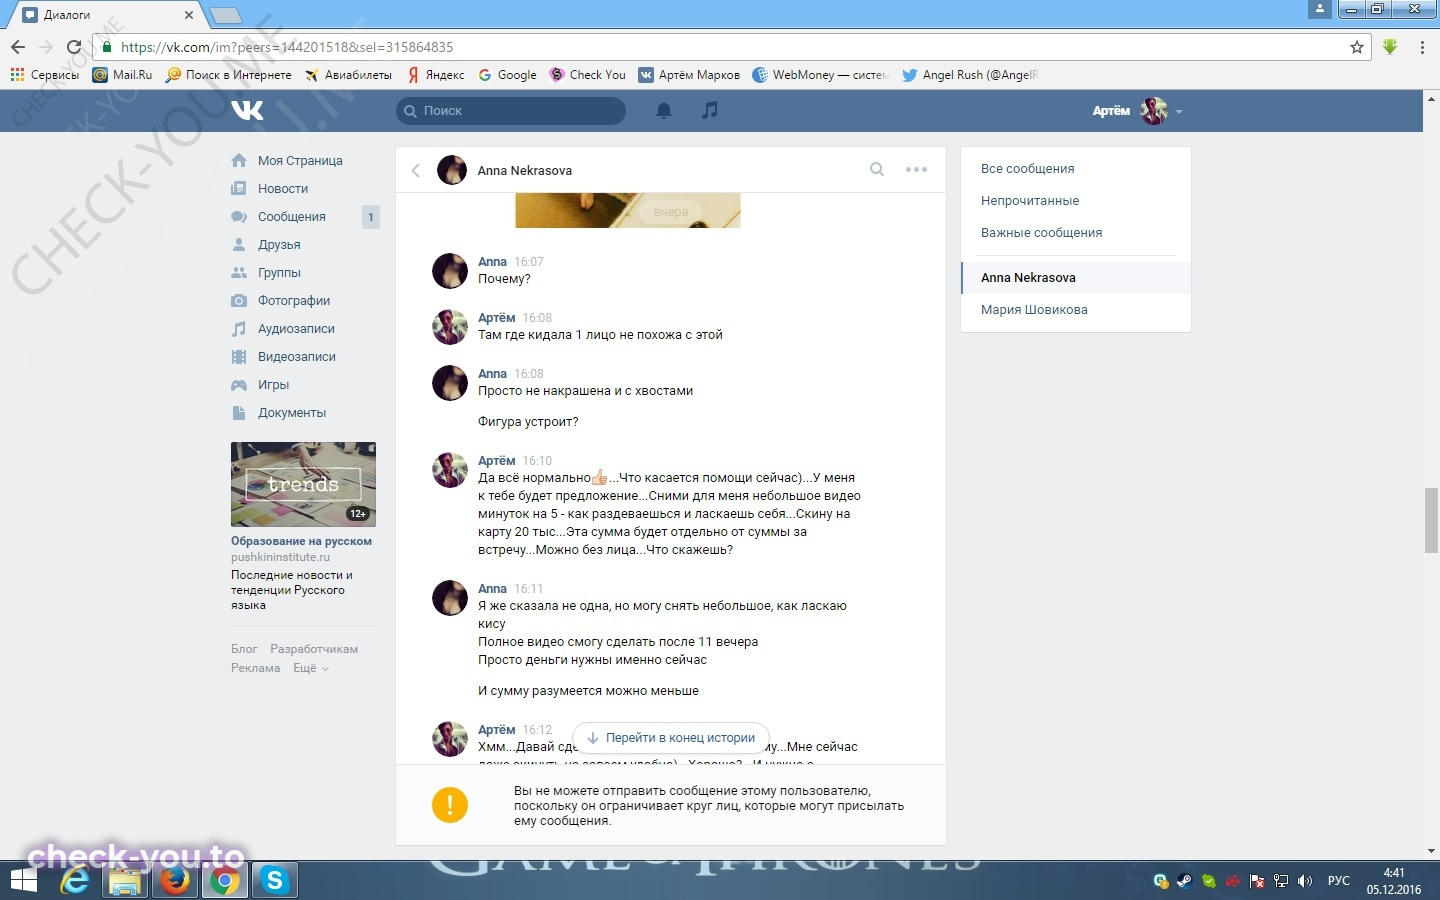The image size is (1440, 900).
Task: Open the Сервисы apps shortcut
Action: coord(44,75)
